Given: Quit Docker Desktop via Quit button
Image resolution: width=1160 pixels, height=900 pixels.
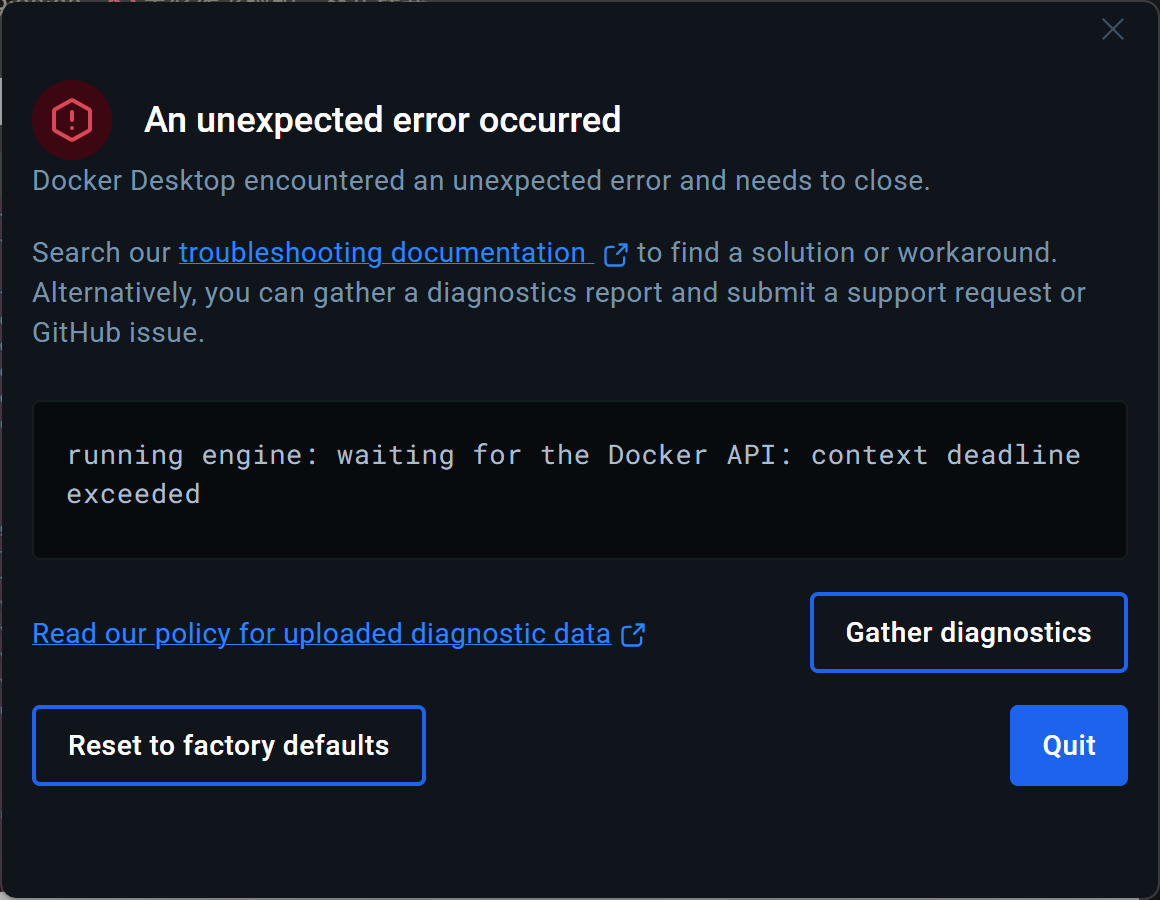Looking at the screenshot, I should click(1069, 746).
